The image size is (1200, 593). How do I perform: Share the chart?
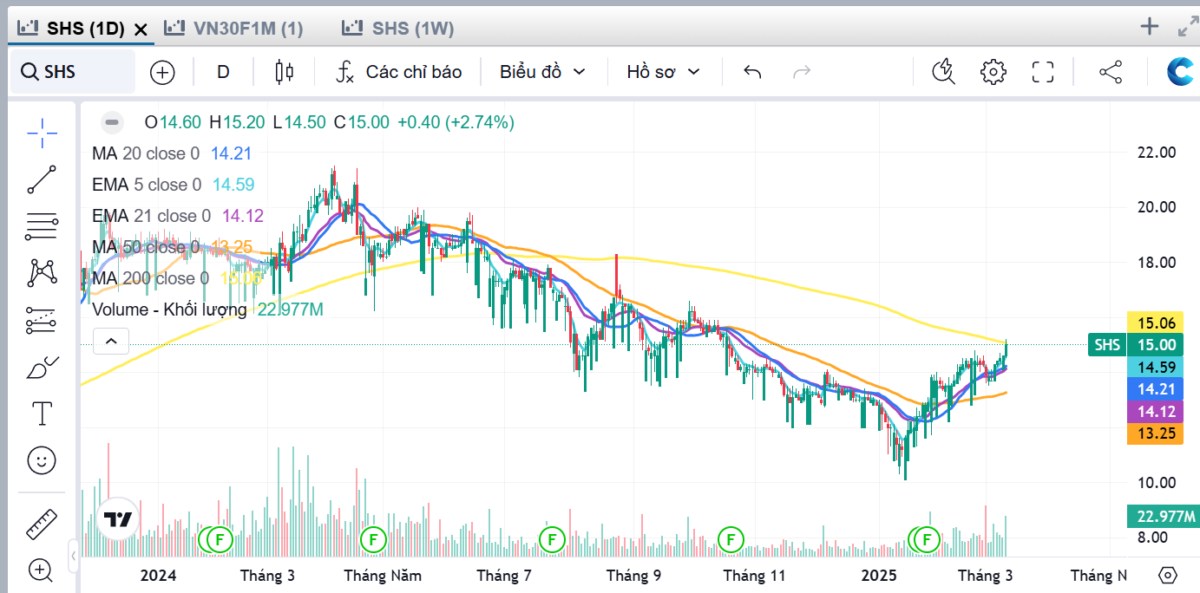click(1110, 72)
